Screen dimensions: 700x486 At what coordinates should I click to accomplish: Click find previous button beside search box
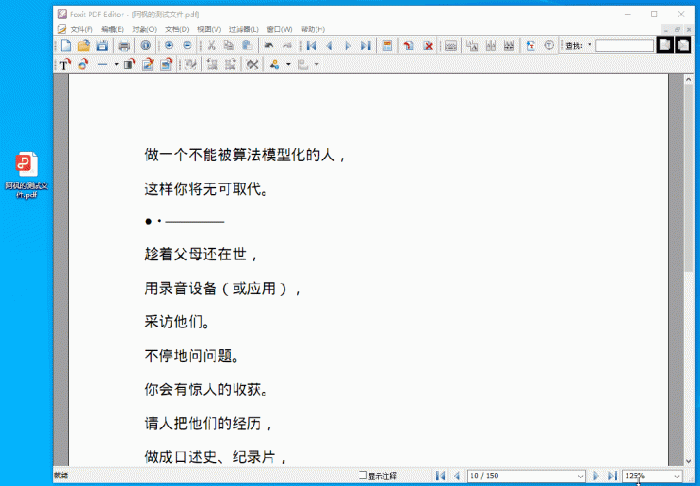click(x=665, y=45)
